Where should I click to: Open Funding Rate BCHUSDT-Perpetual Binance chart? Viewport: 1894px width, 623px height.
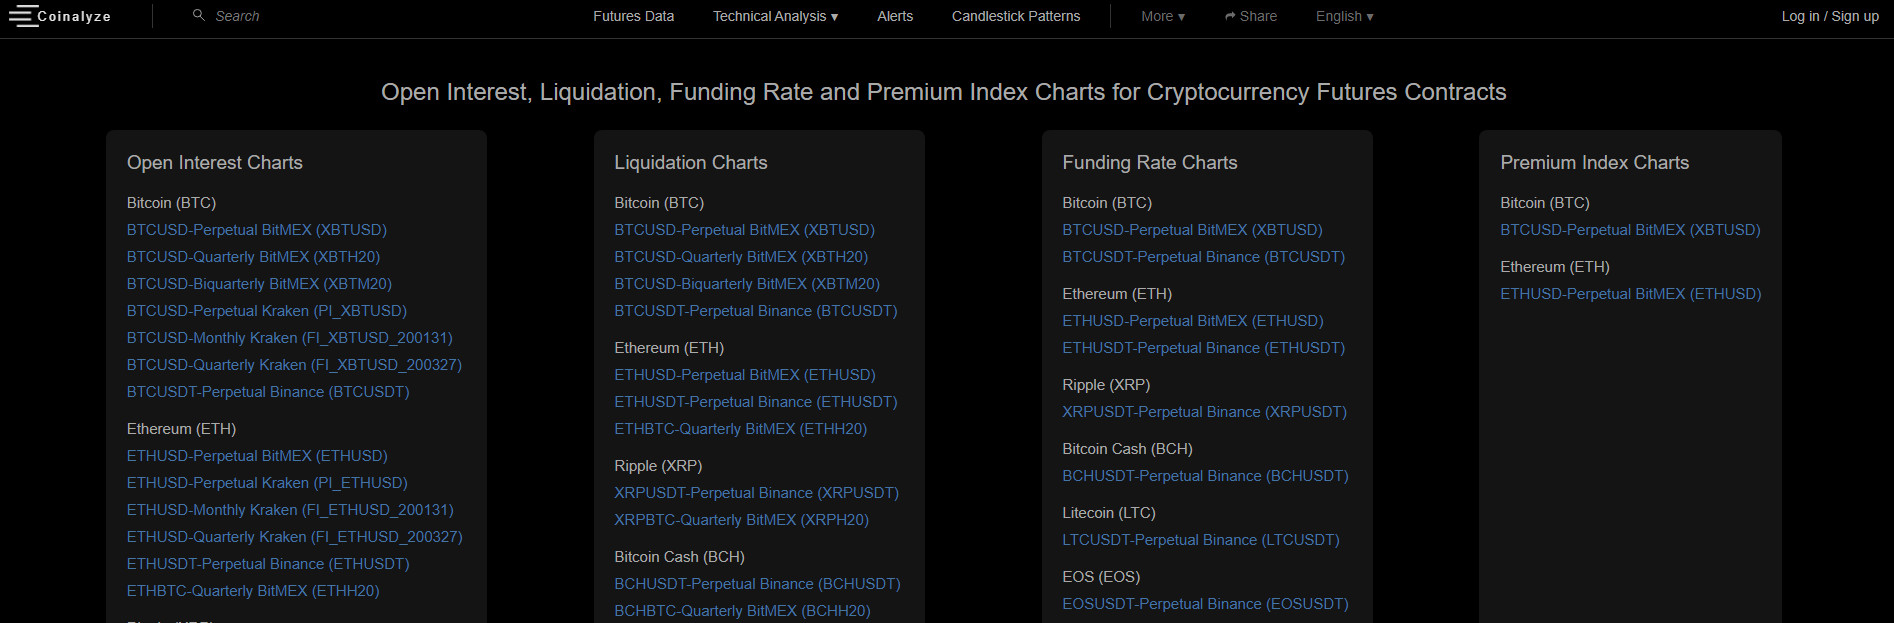coord(1205,476)
